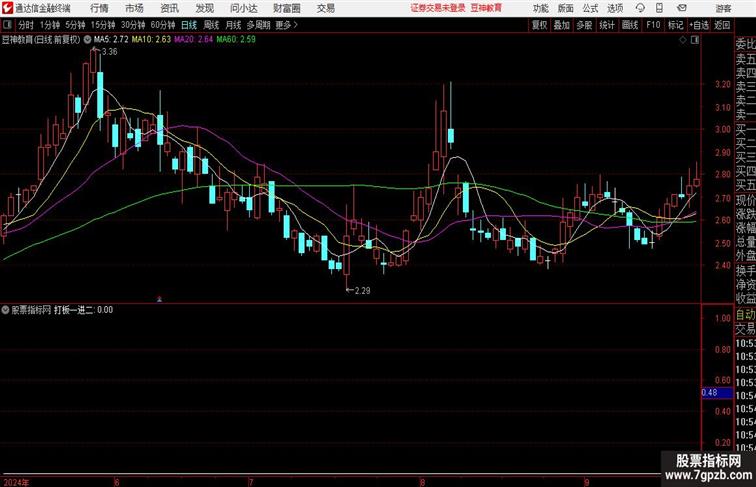The height and width of the screenshot is (487, 756).
Task: Switch to 15分钟 period
Action: pyautogui.click(x=103, y=25)
